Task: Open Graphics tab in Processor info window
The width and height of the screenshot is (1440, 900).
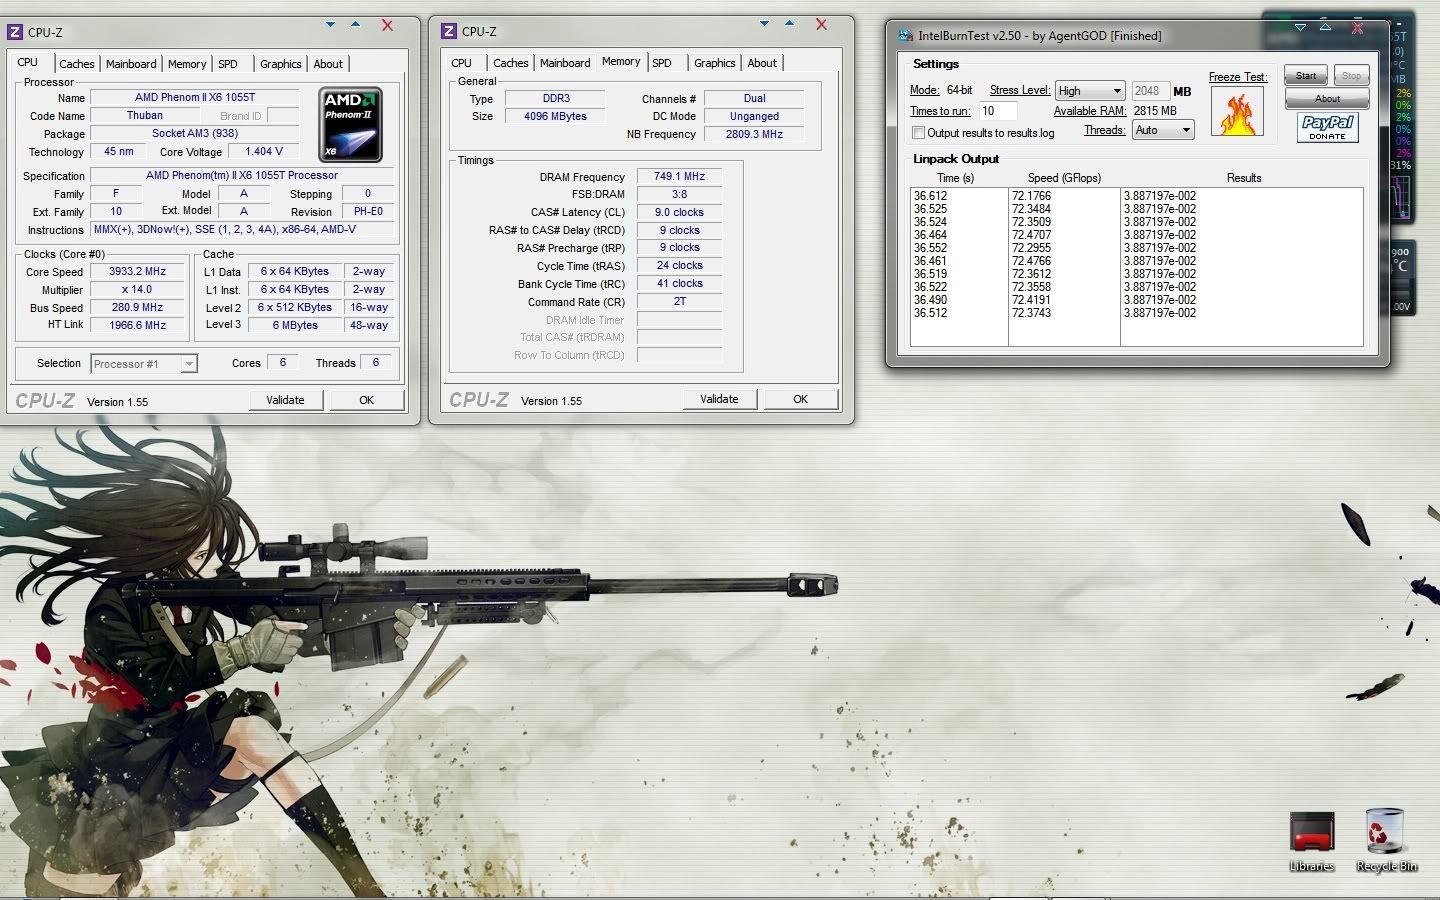Action: coord(280,64)
